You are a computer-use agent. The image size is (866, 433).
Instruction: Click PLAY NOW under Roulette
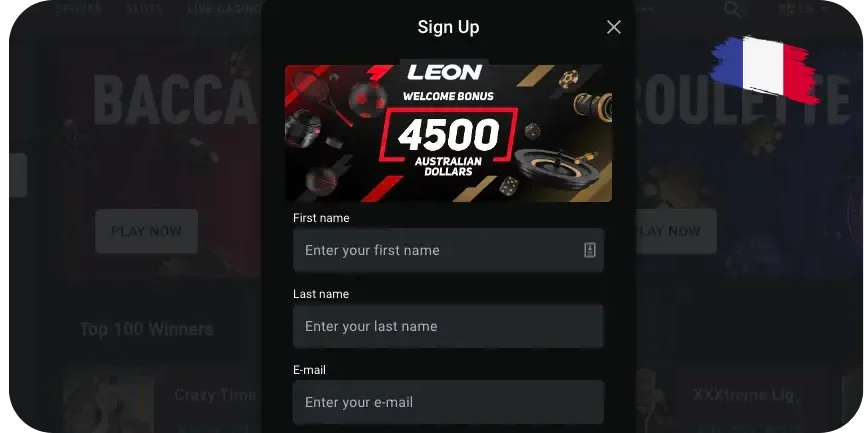pos(675,231)
